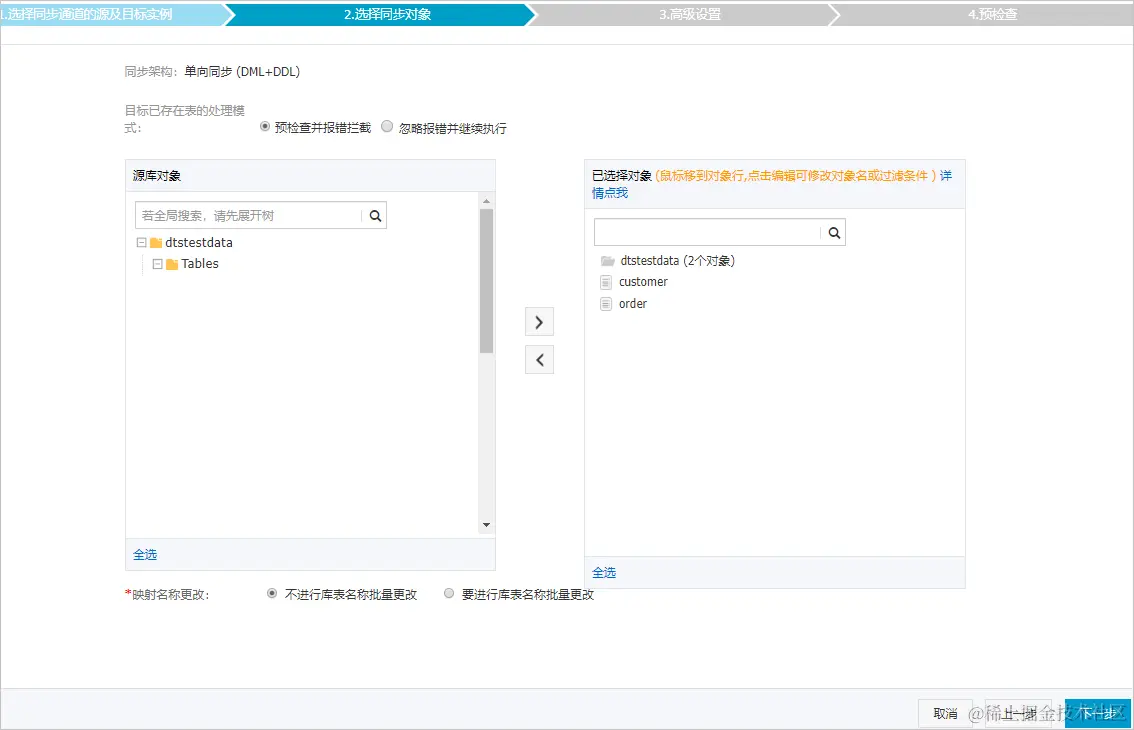Image resolution: width=1134 pixels, height=730 pixels.
Task: Collapse the dtstestdata source tree node
Action: (142, 243)
